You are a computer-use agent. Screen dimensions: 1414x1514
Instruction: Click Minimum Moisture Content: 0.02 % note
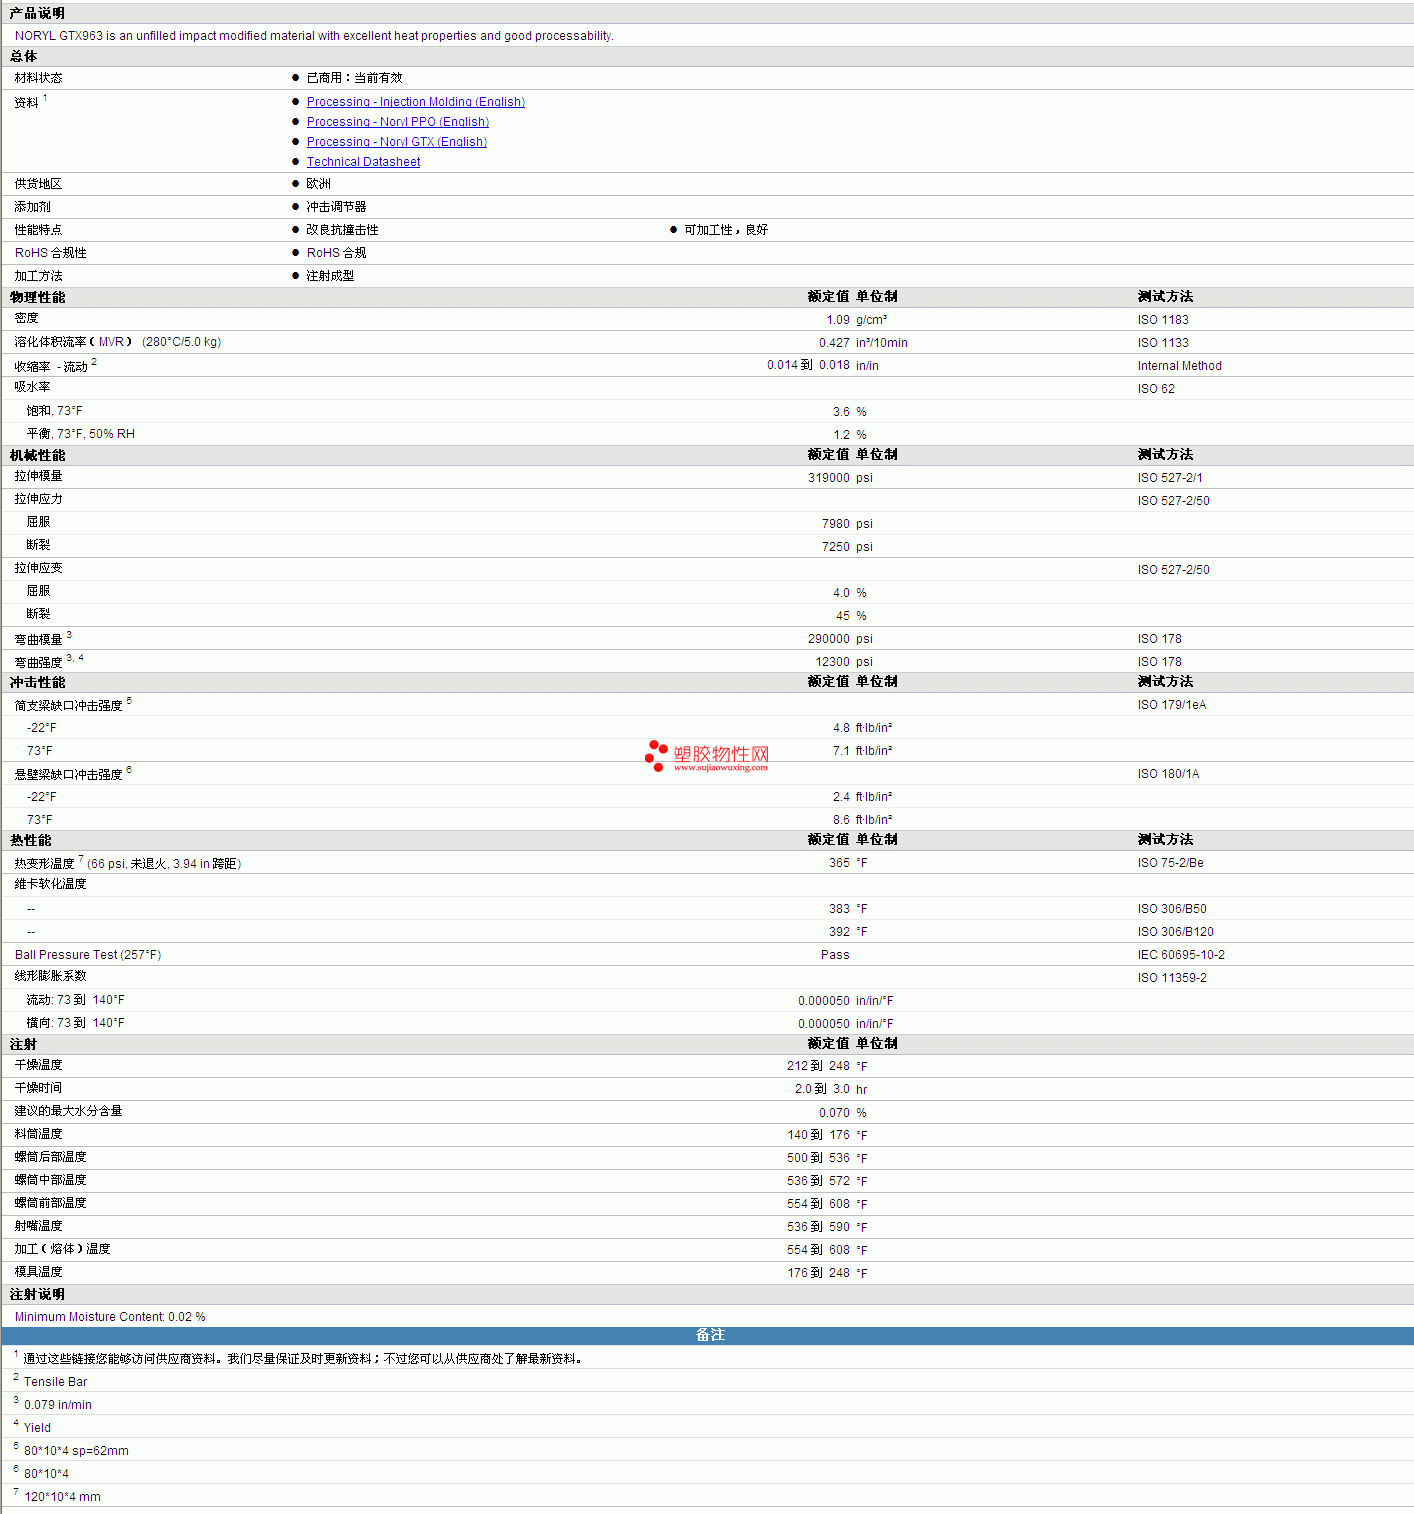(110, 1317)
